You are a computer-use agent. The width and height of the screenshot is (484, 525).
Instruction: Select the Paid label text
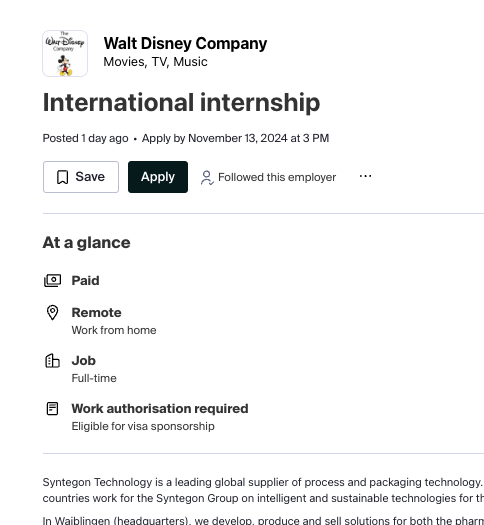point(85,281)
